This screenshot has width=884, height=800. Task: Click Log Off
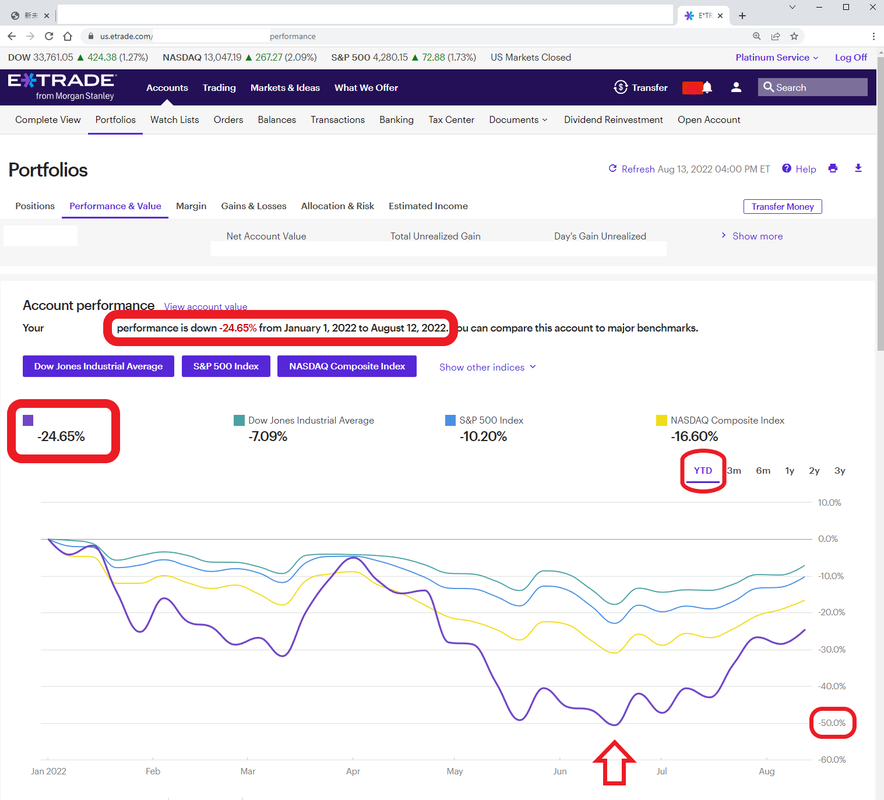click(851, 58)
